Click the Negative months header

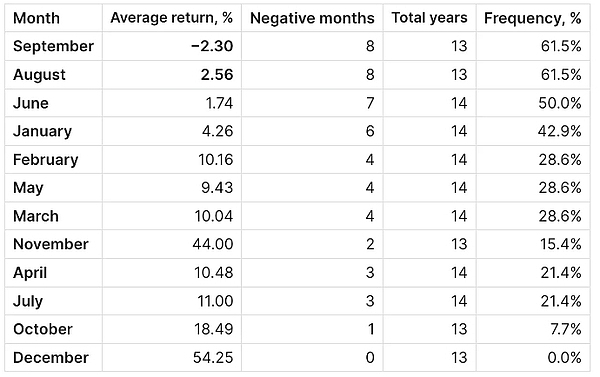click(x=312, y=18)
